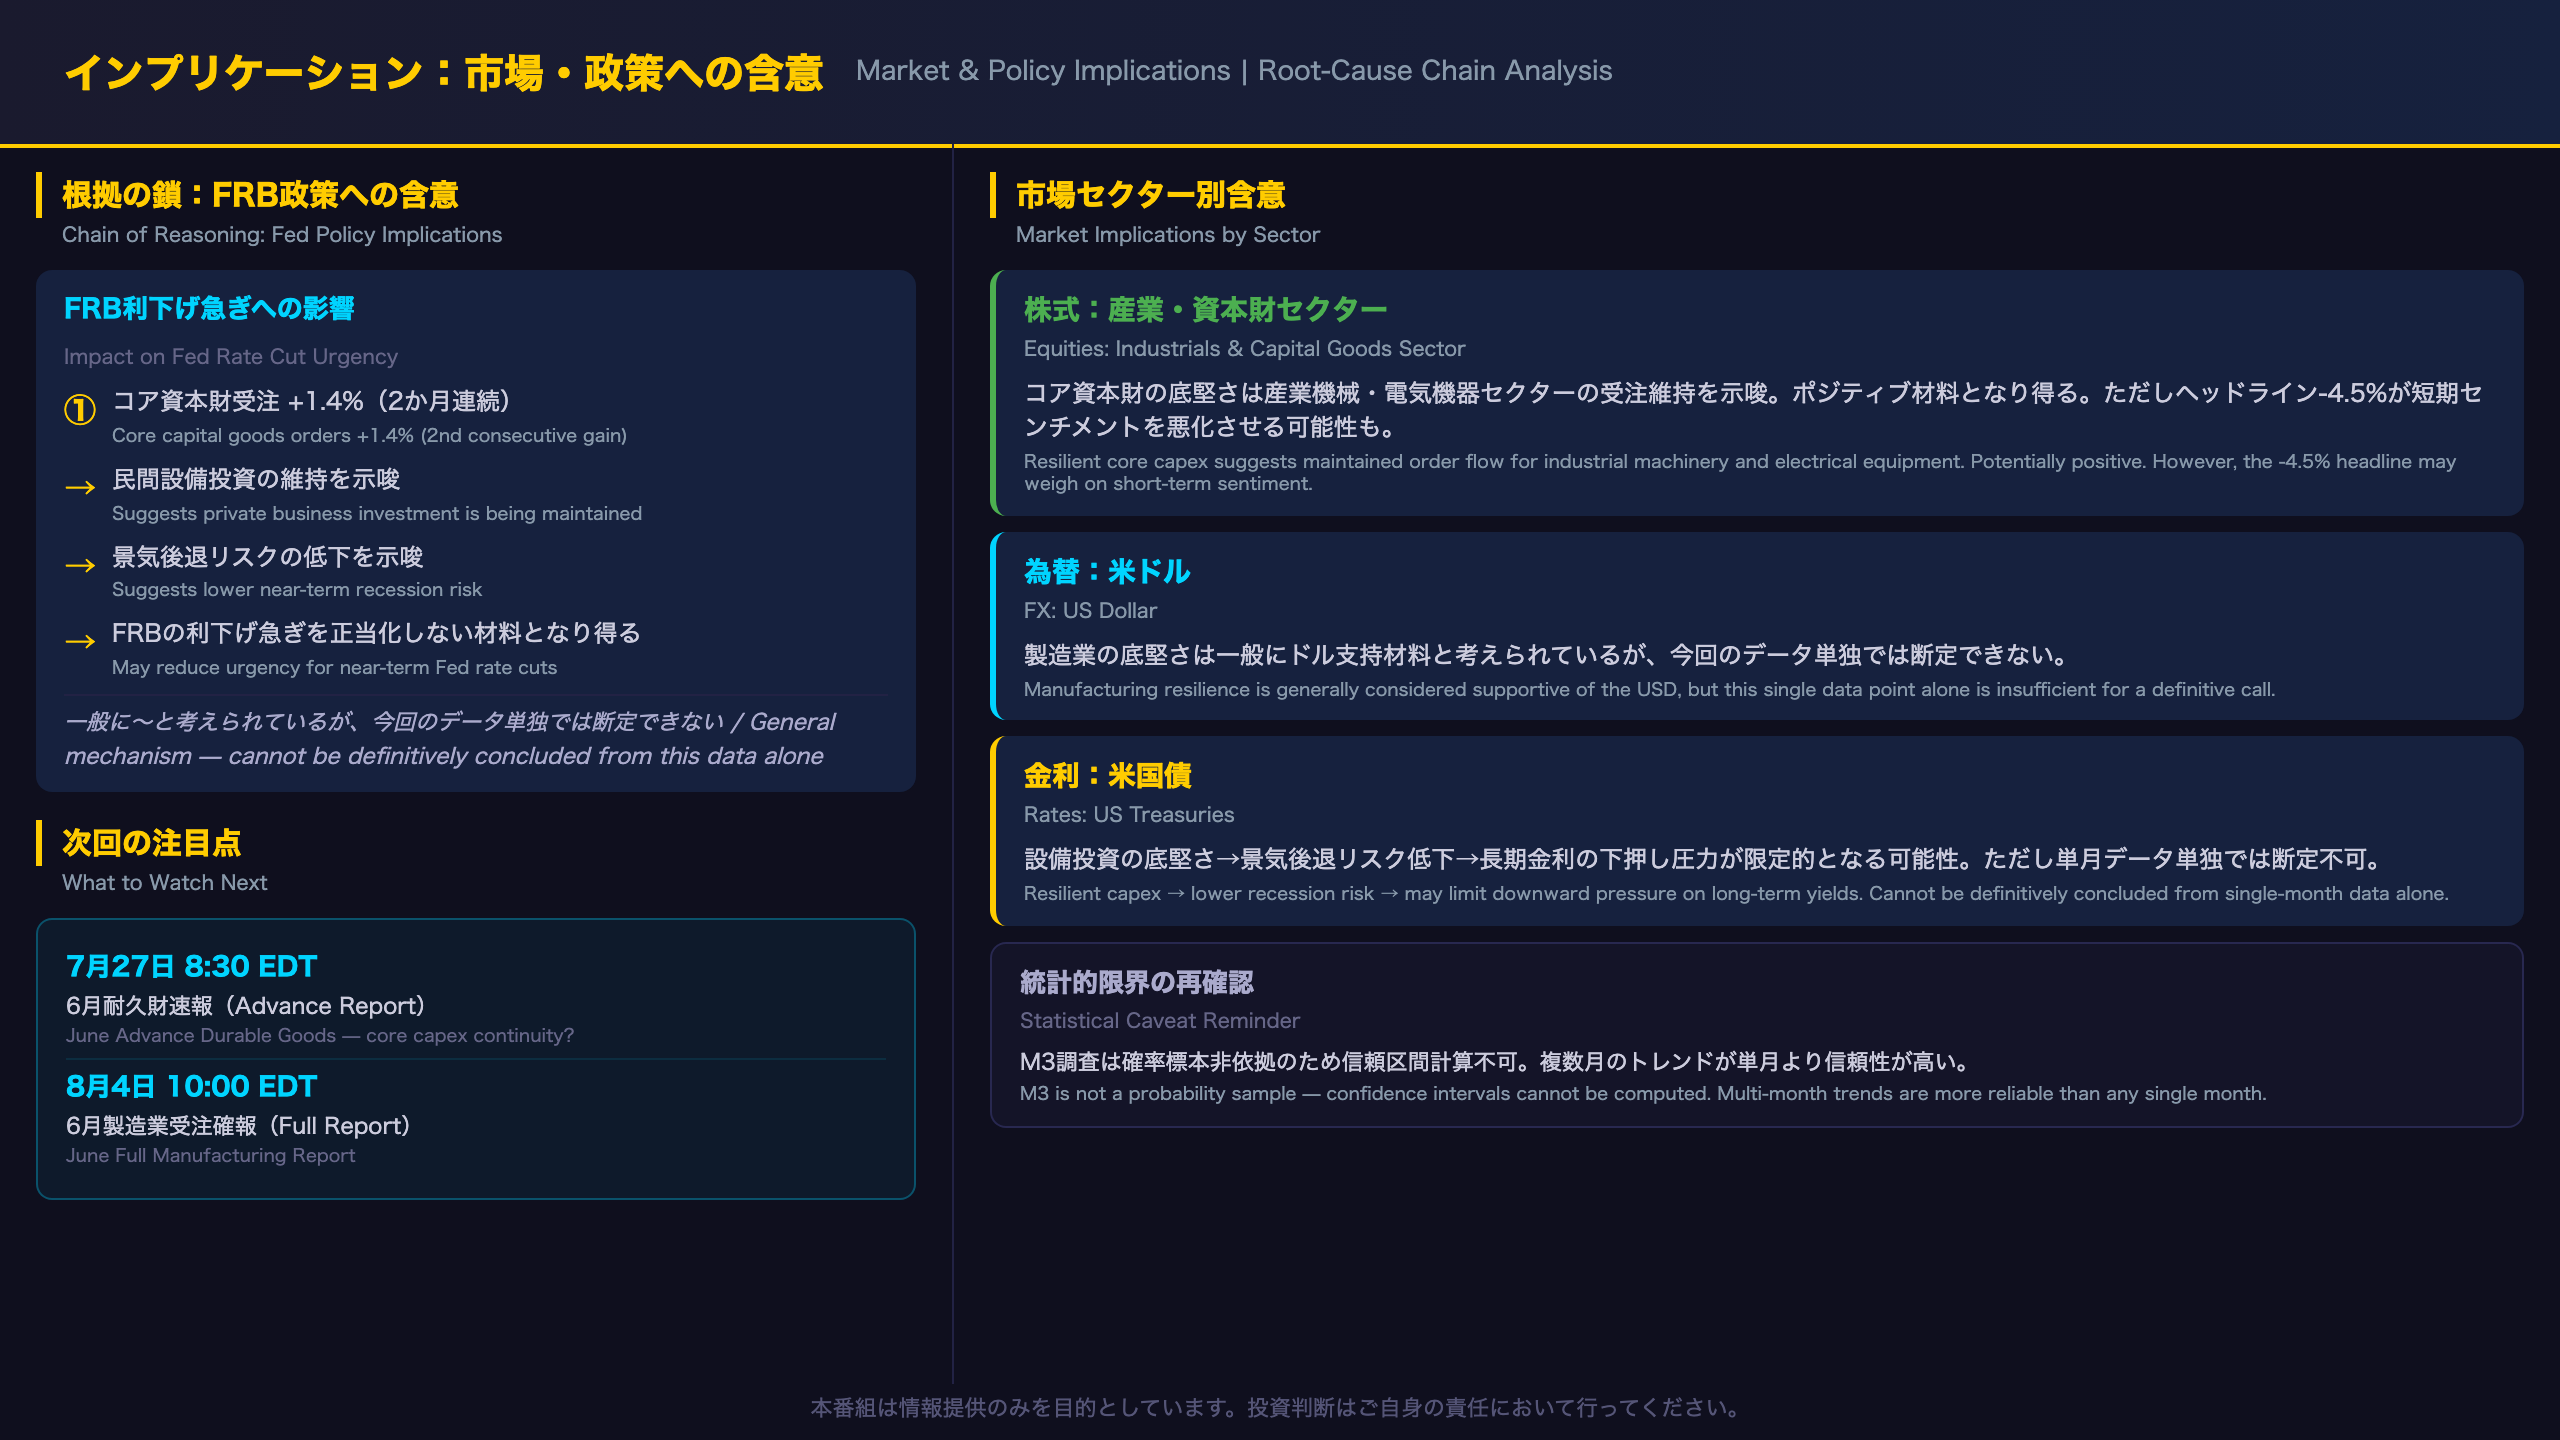The image size is (2560, 1440).
Task: Click 6月製造業受注確報（Full Report）
Action: pyautogui.click(x=242, y=1126)
